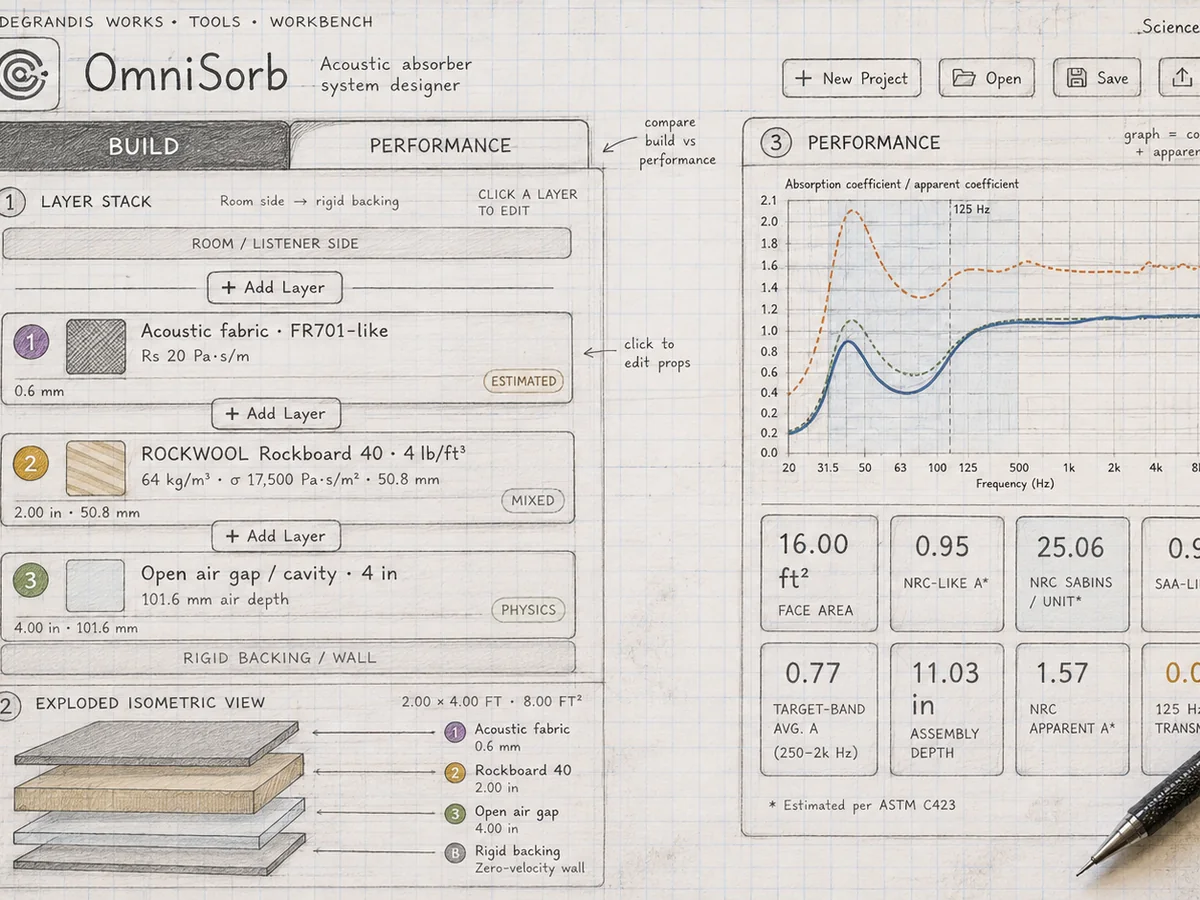The height and width of the screenshot is (900, 1200).
Task: Save the project with the Save button
Action: [x=1097, y=78]
